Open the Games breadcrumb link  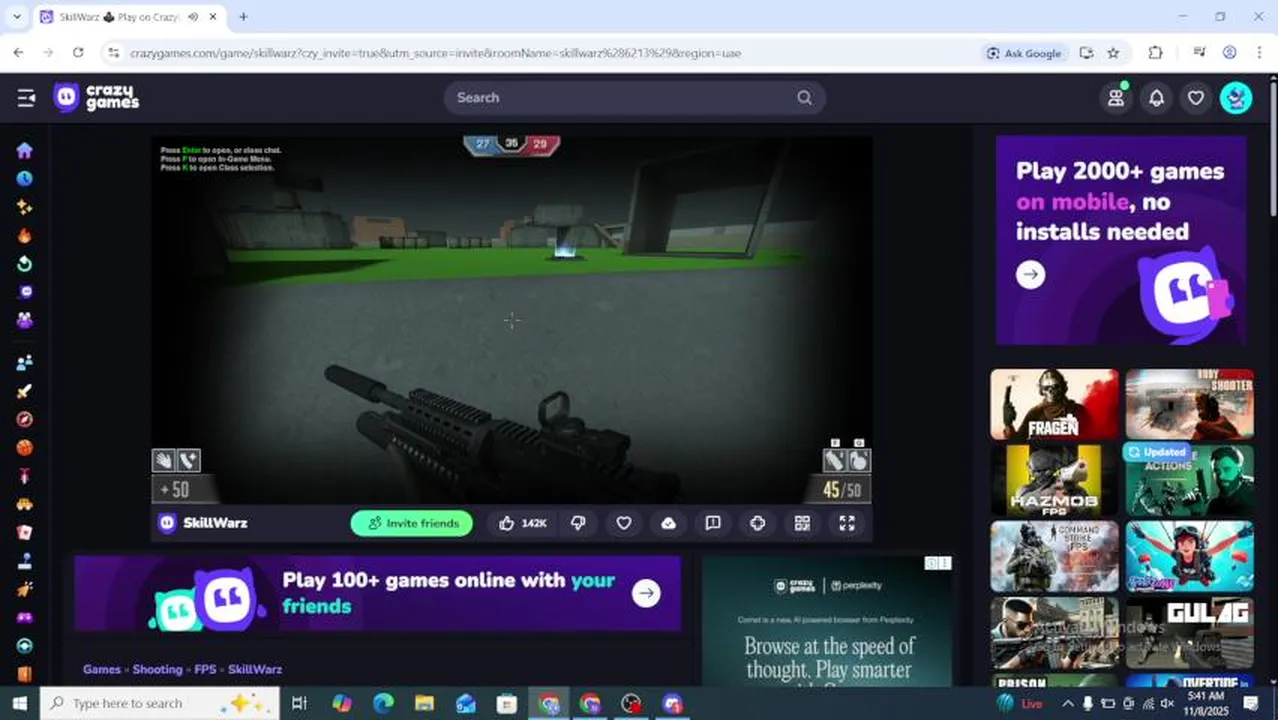(102, 669)
